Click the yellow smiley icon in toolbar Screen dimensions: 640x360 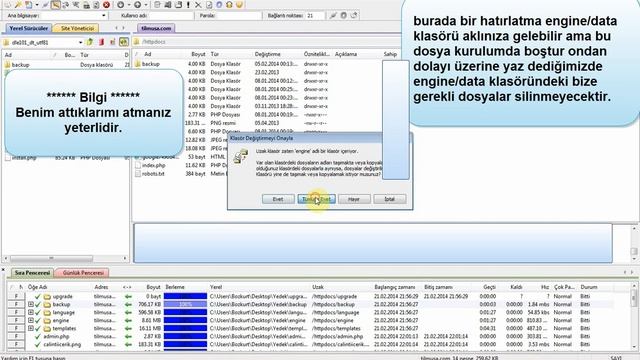239,5
